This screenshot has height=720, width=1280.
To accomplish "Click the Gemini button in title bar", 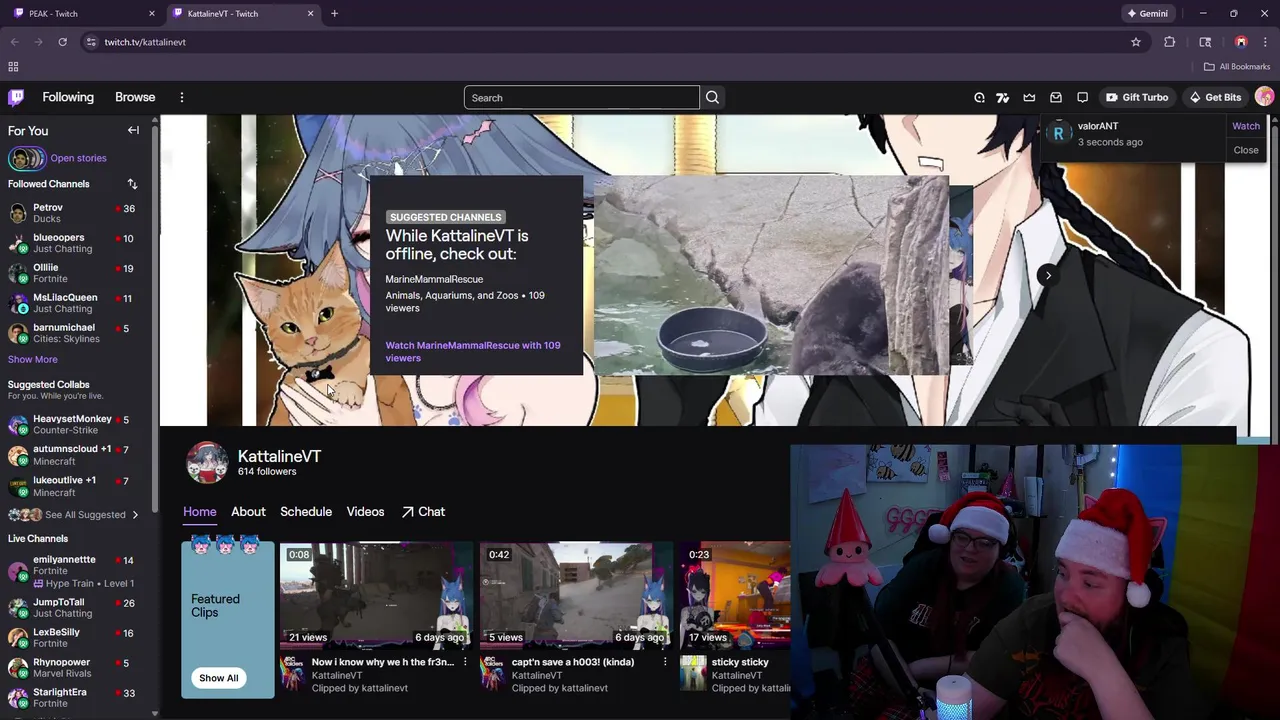I will click(x=1147, y=14).
